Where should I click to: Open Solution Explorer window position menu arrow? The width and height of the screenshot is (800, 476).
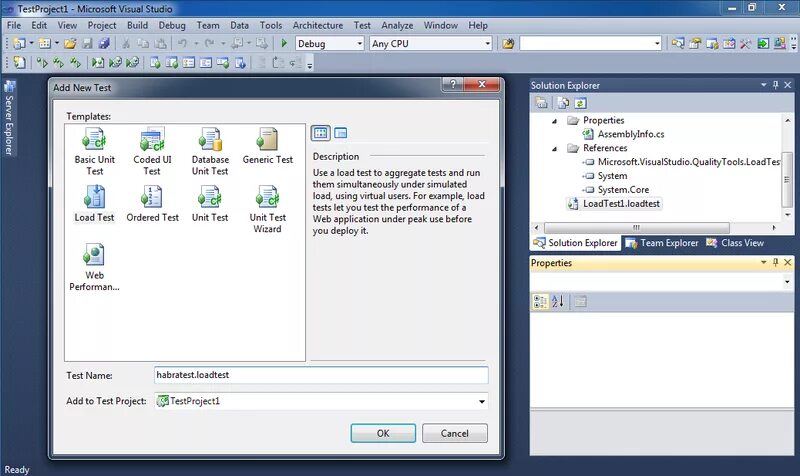tap(764, 85)
